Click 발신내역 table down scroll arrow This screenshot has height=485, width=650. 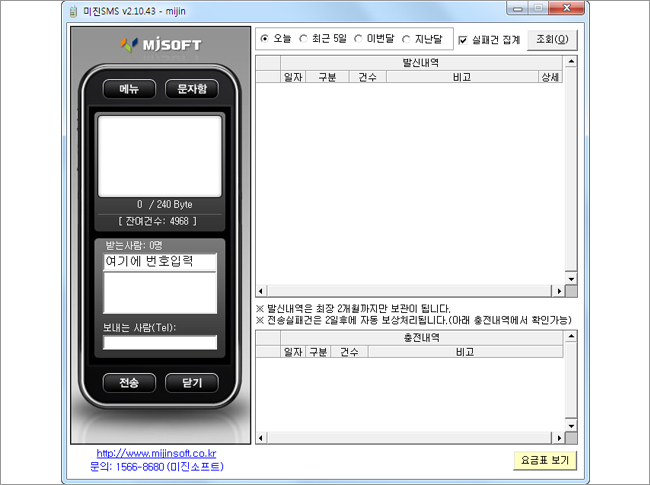[571, 279]
